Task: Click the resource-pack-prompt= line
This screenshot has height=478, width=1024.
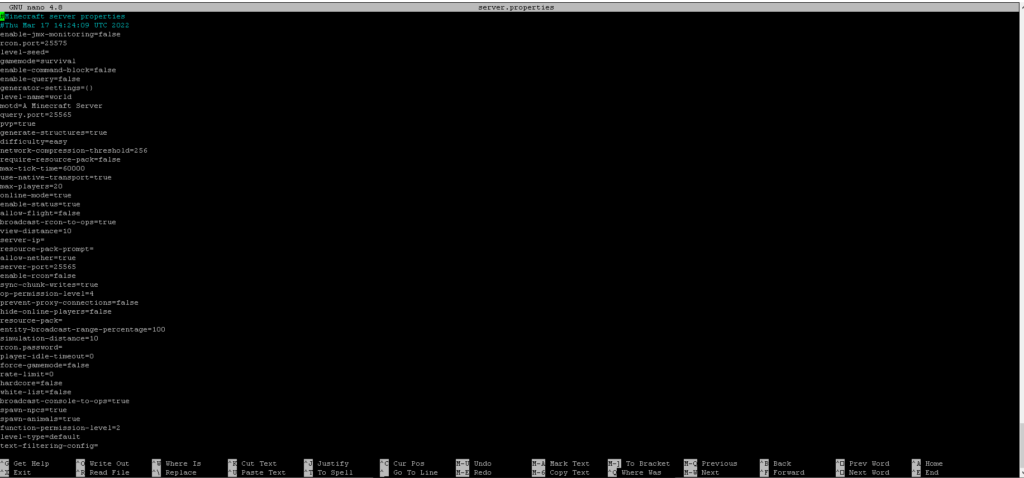Action: [x=47, y=249]
